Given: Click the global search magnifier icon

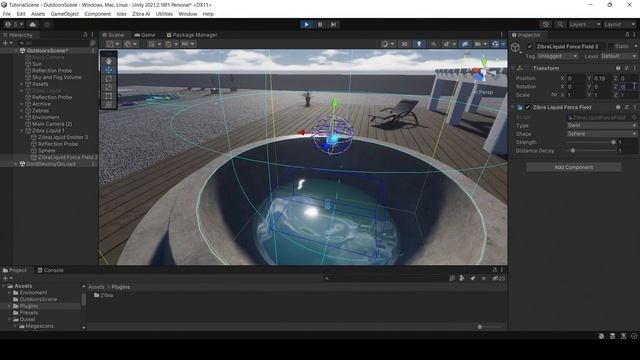Looking at the screenshot, I should [560, 24].
